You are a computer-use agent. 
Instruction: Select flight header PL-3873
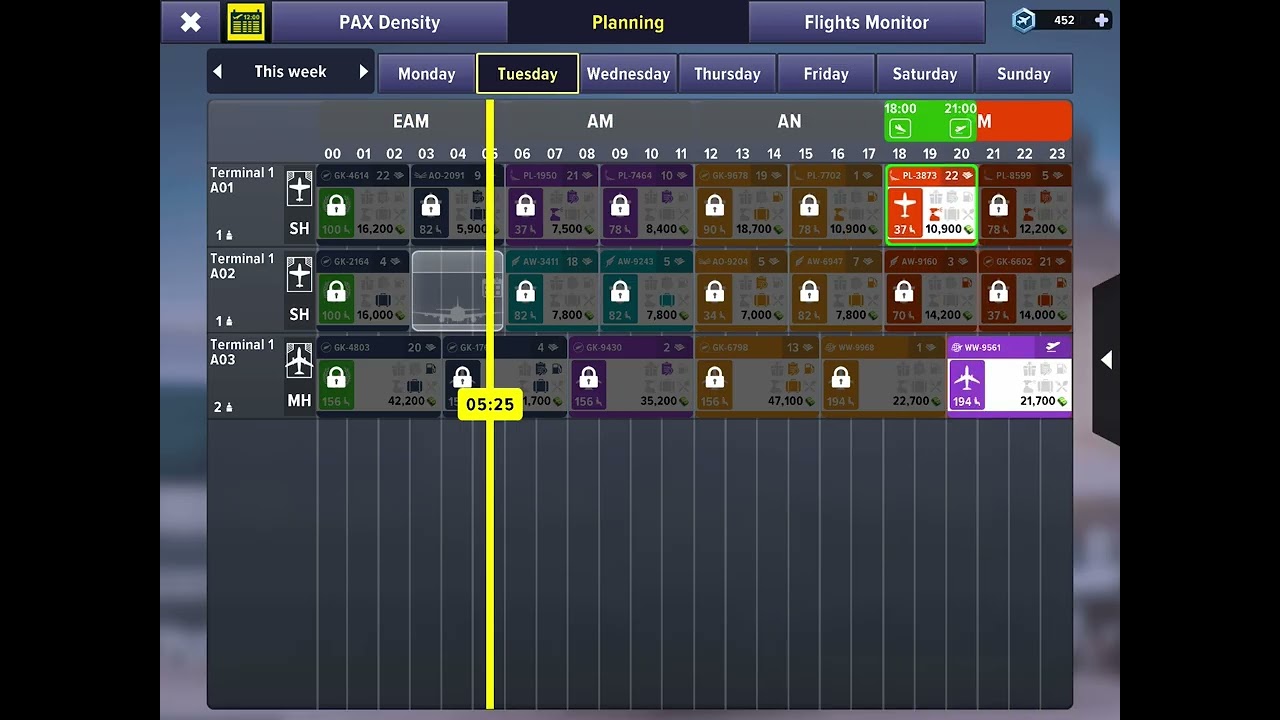[931, 176]
